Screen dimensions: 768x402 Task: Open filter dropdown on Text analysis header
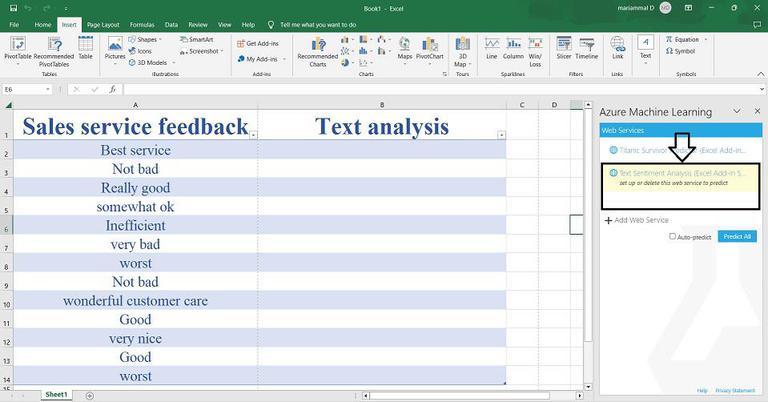[501, 135]
